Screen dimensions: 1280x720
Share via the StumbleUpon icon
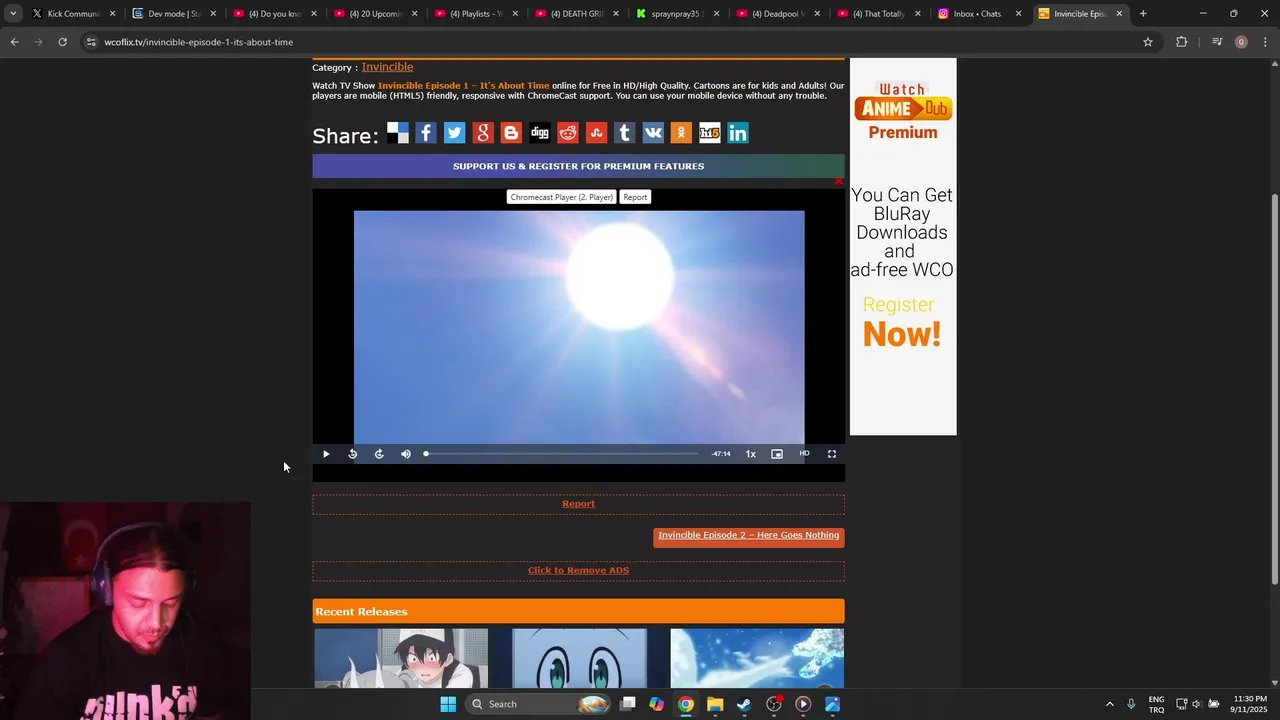(x=596, y=133)
